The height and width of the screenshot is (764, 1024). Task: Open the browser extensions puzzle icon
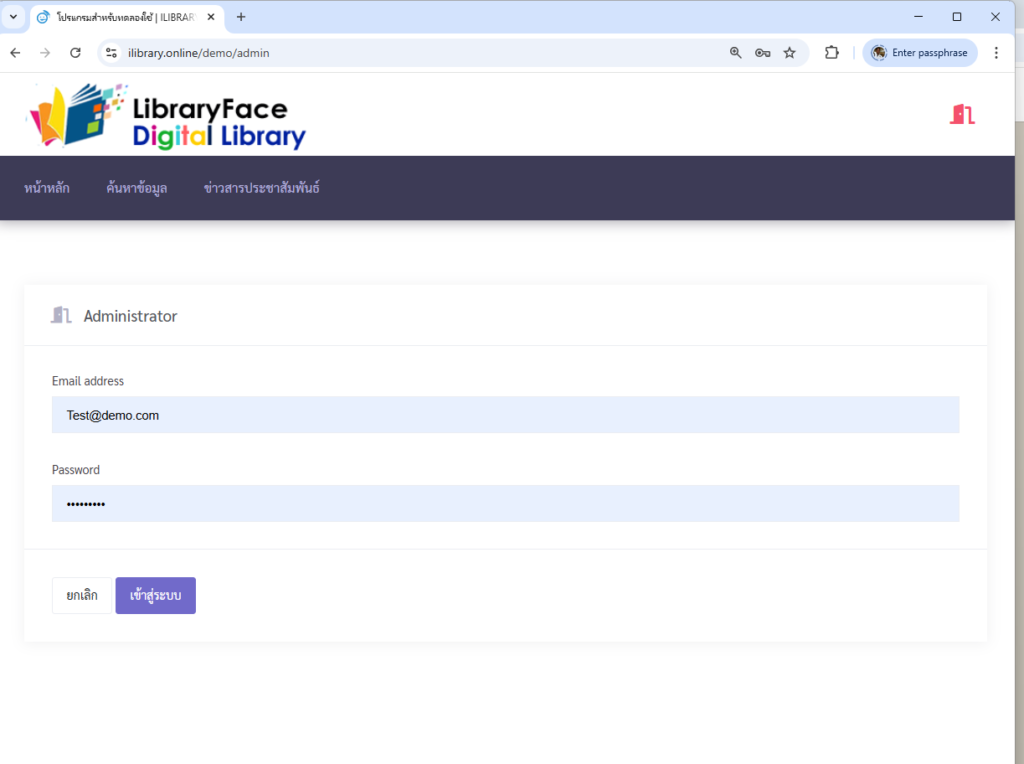(831, 53)
